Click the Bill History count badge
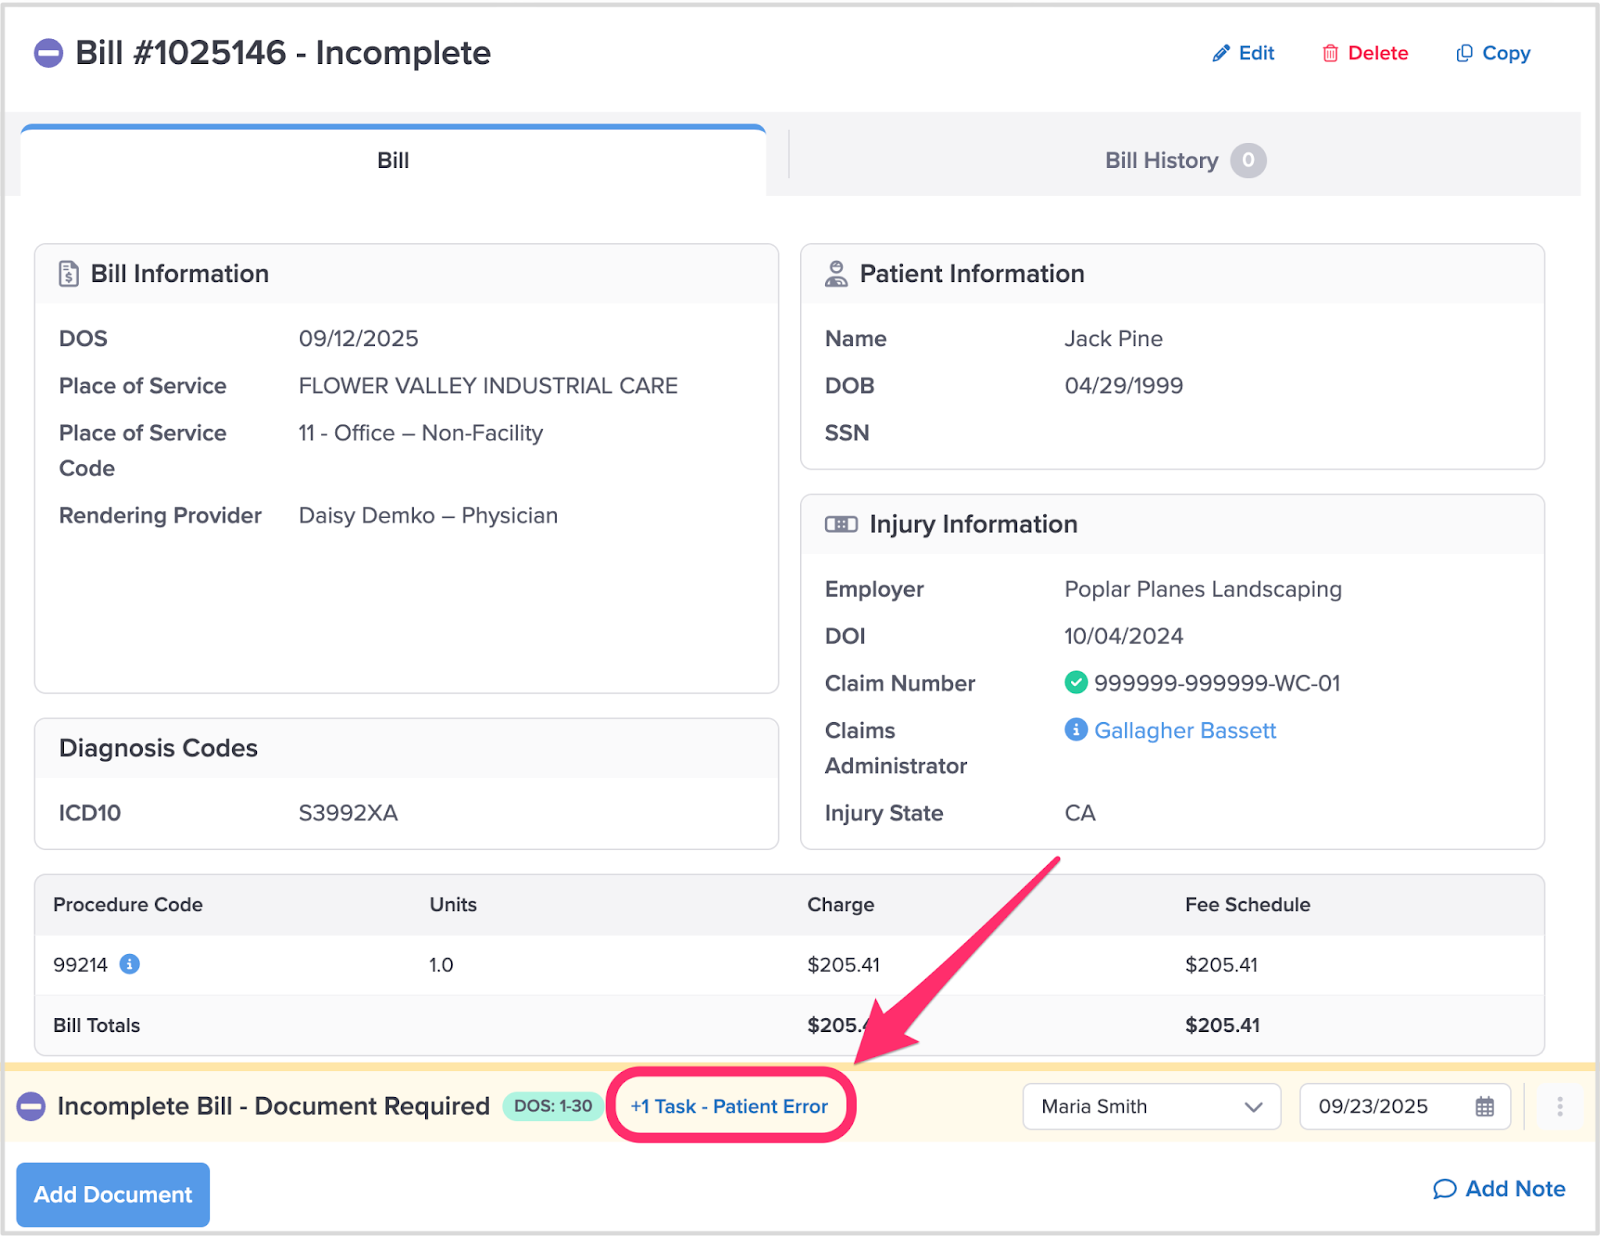1600x1236 pixels. click(1248, 161)
